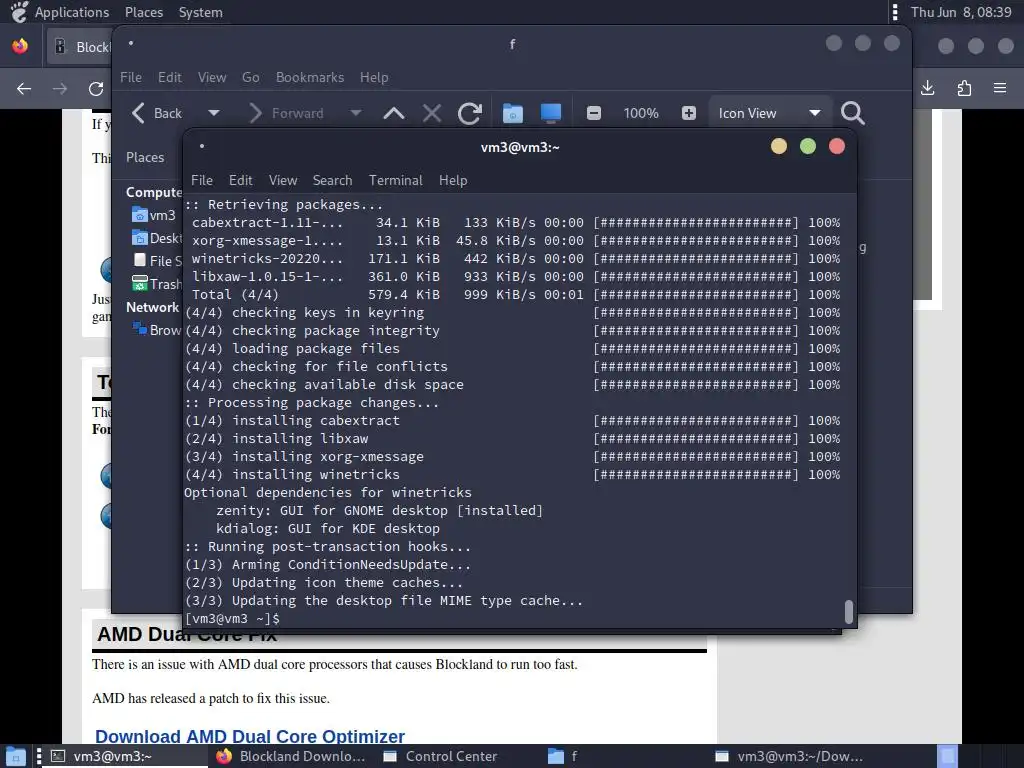Open Places menu in top panel
Viewport: 1024px width, 768px height.
coord(144,12)
